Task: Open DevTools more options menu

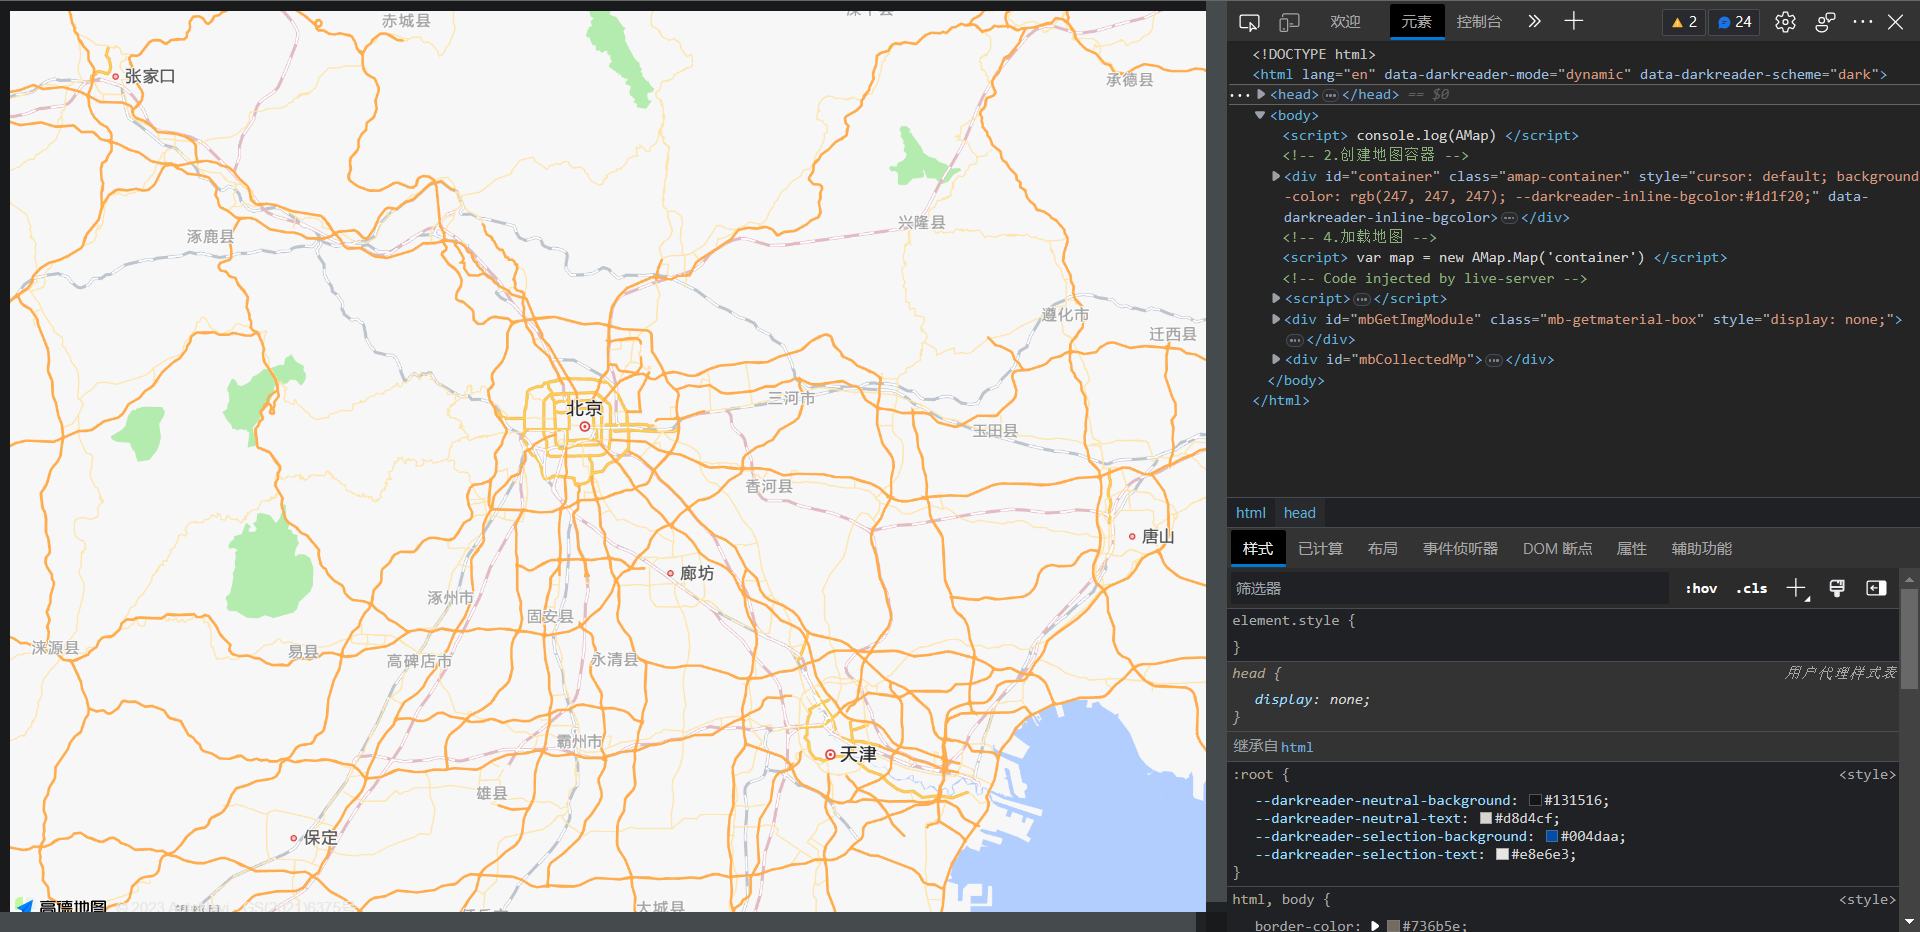Action: 1862,22
